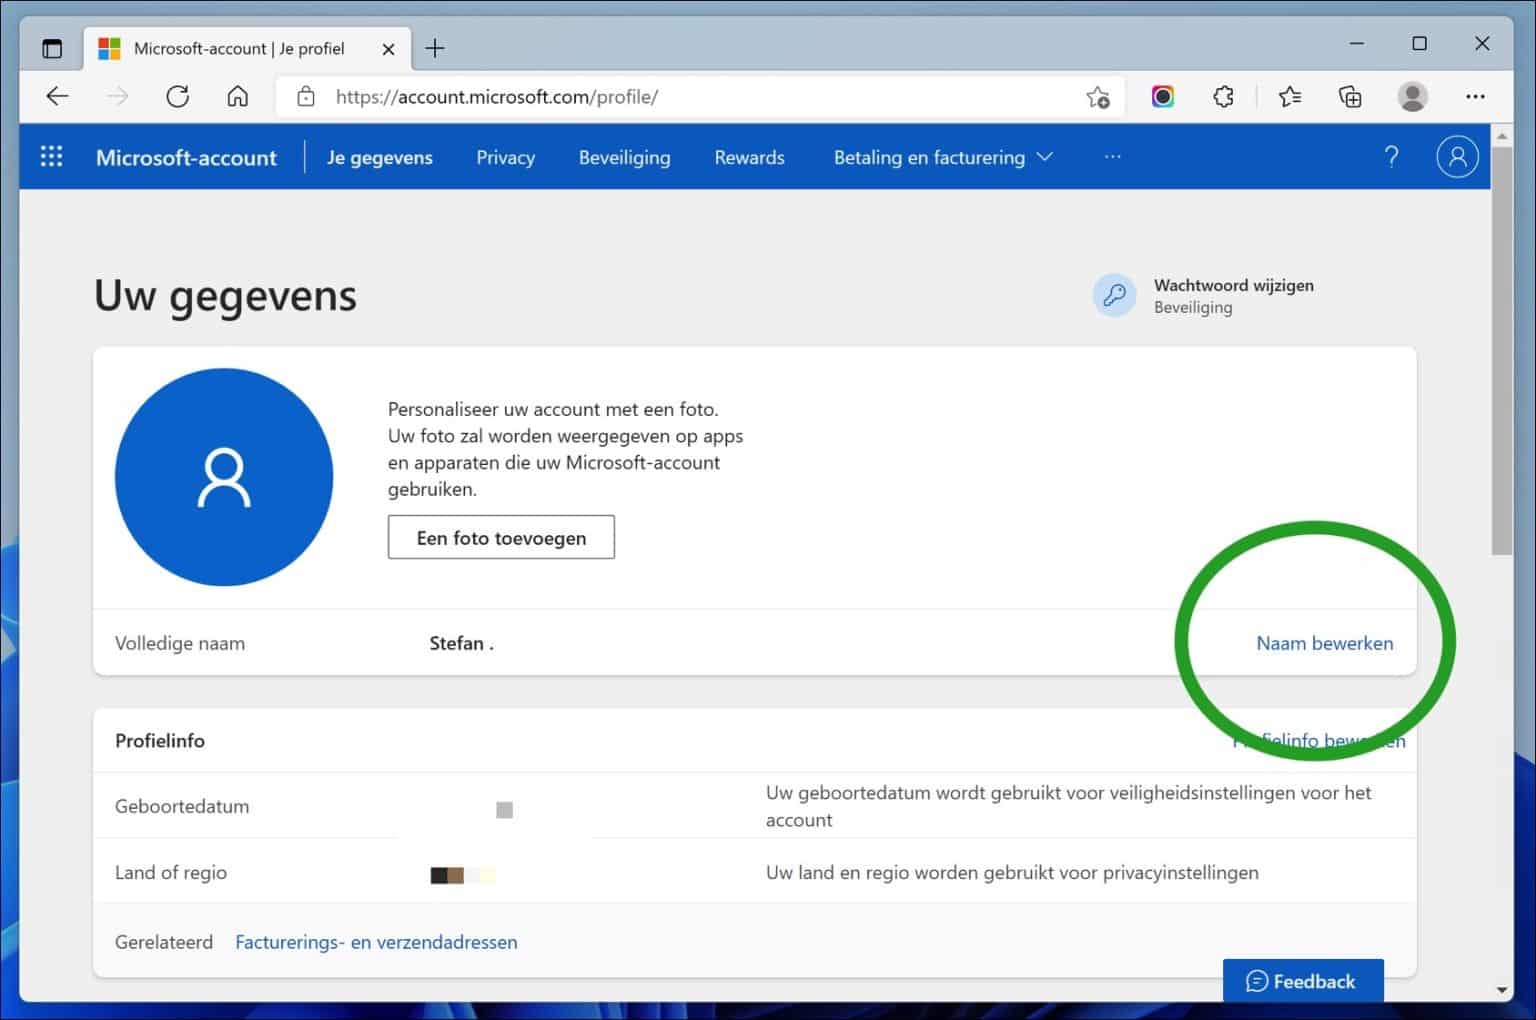This screenshot has width=1536, height=1020.
Task: Open the browser profile avatar
Action: 1412,97
